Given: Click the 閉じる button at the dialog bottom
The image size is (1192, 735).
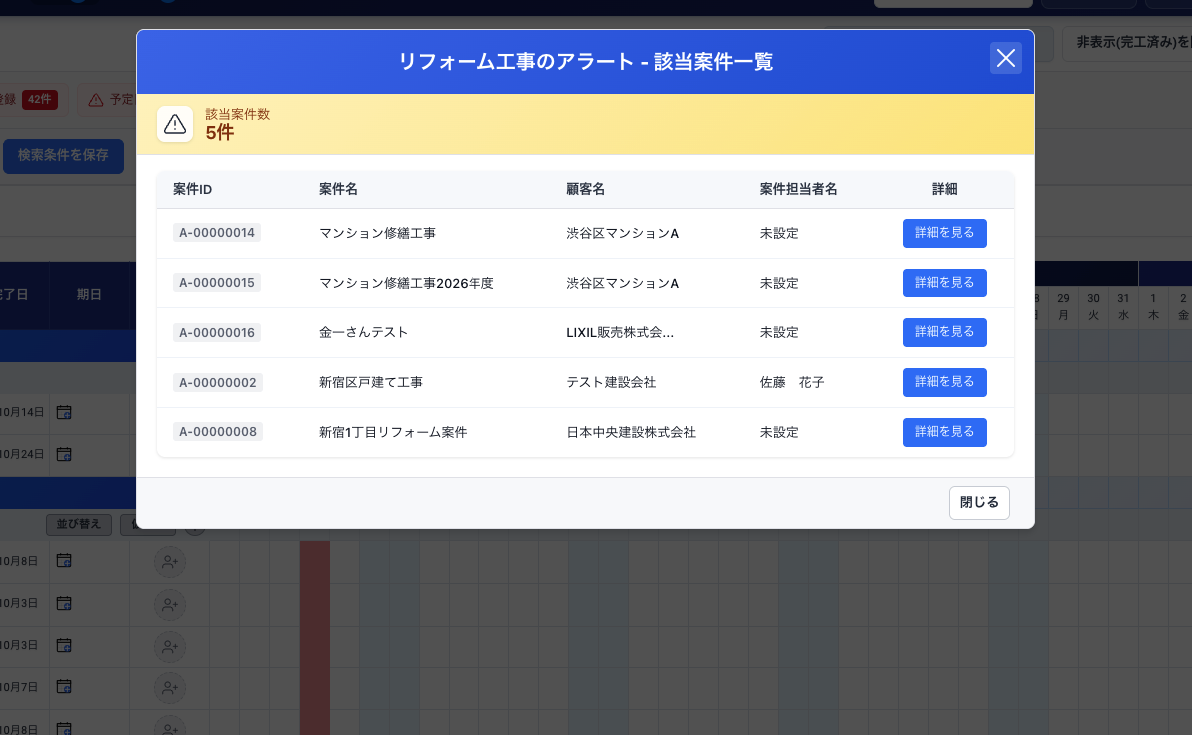Looking at the screenshot, I should pos(978,503).
